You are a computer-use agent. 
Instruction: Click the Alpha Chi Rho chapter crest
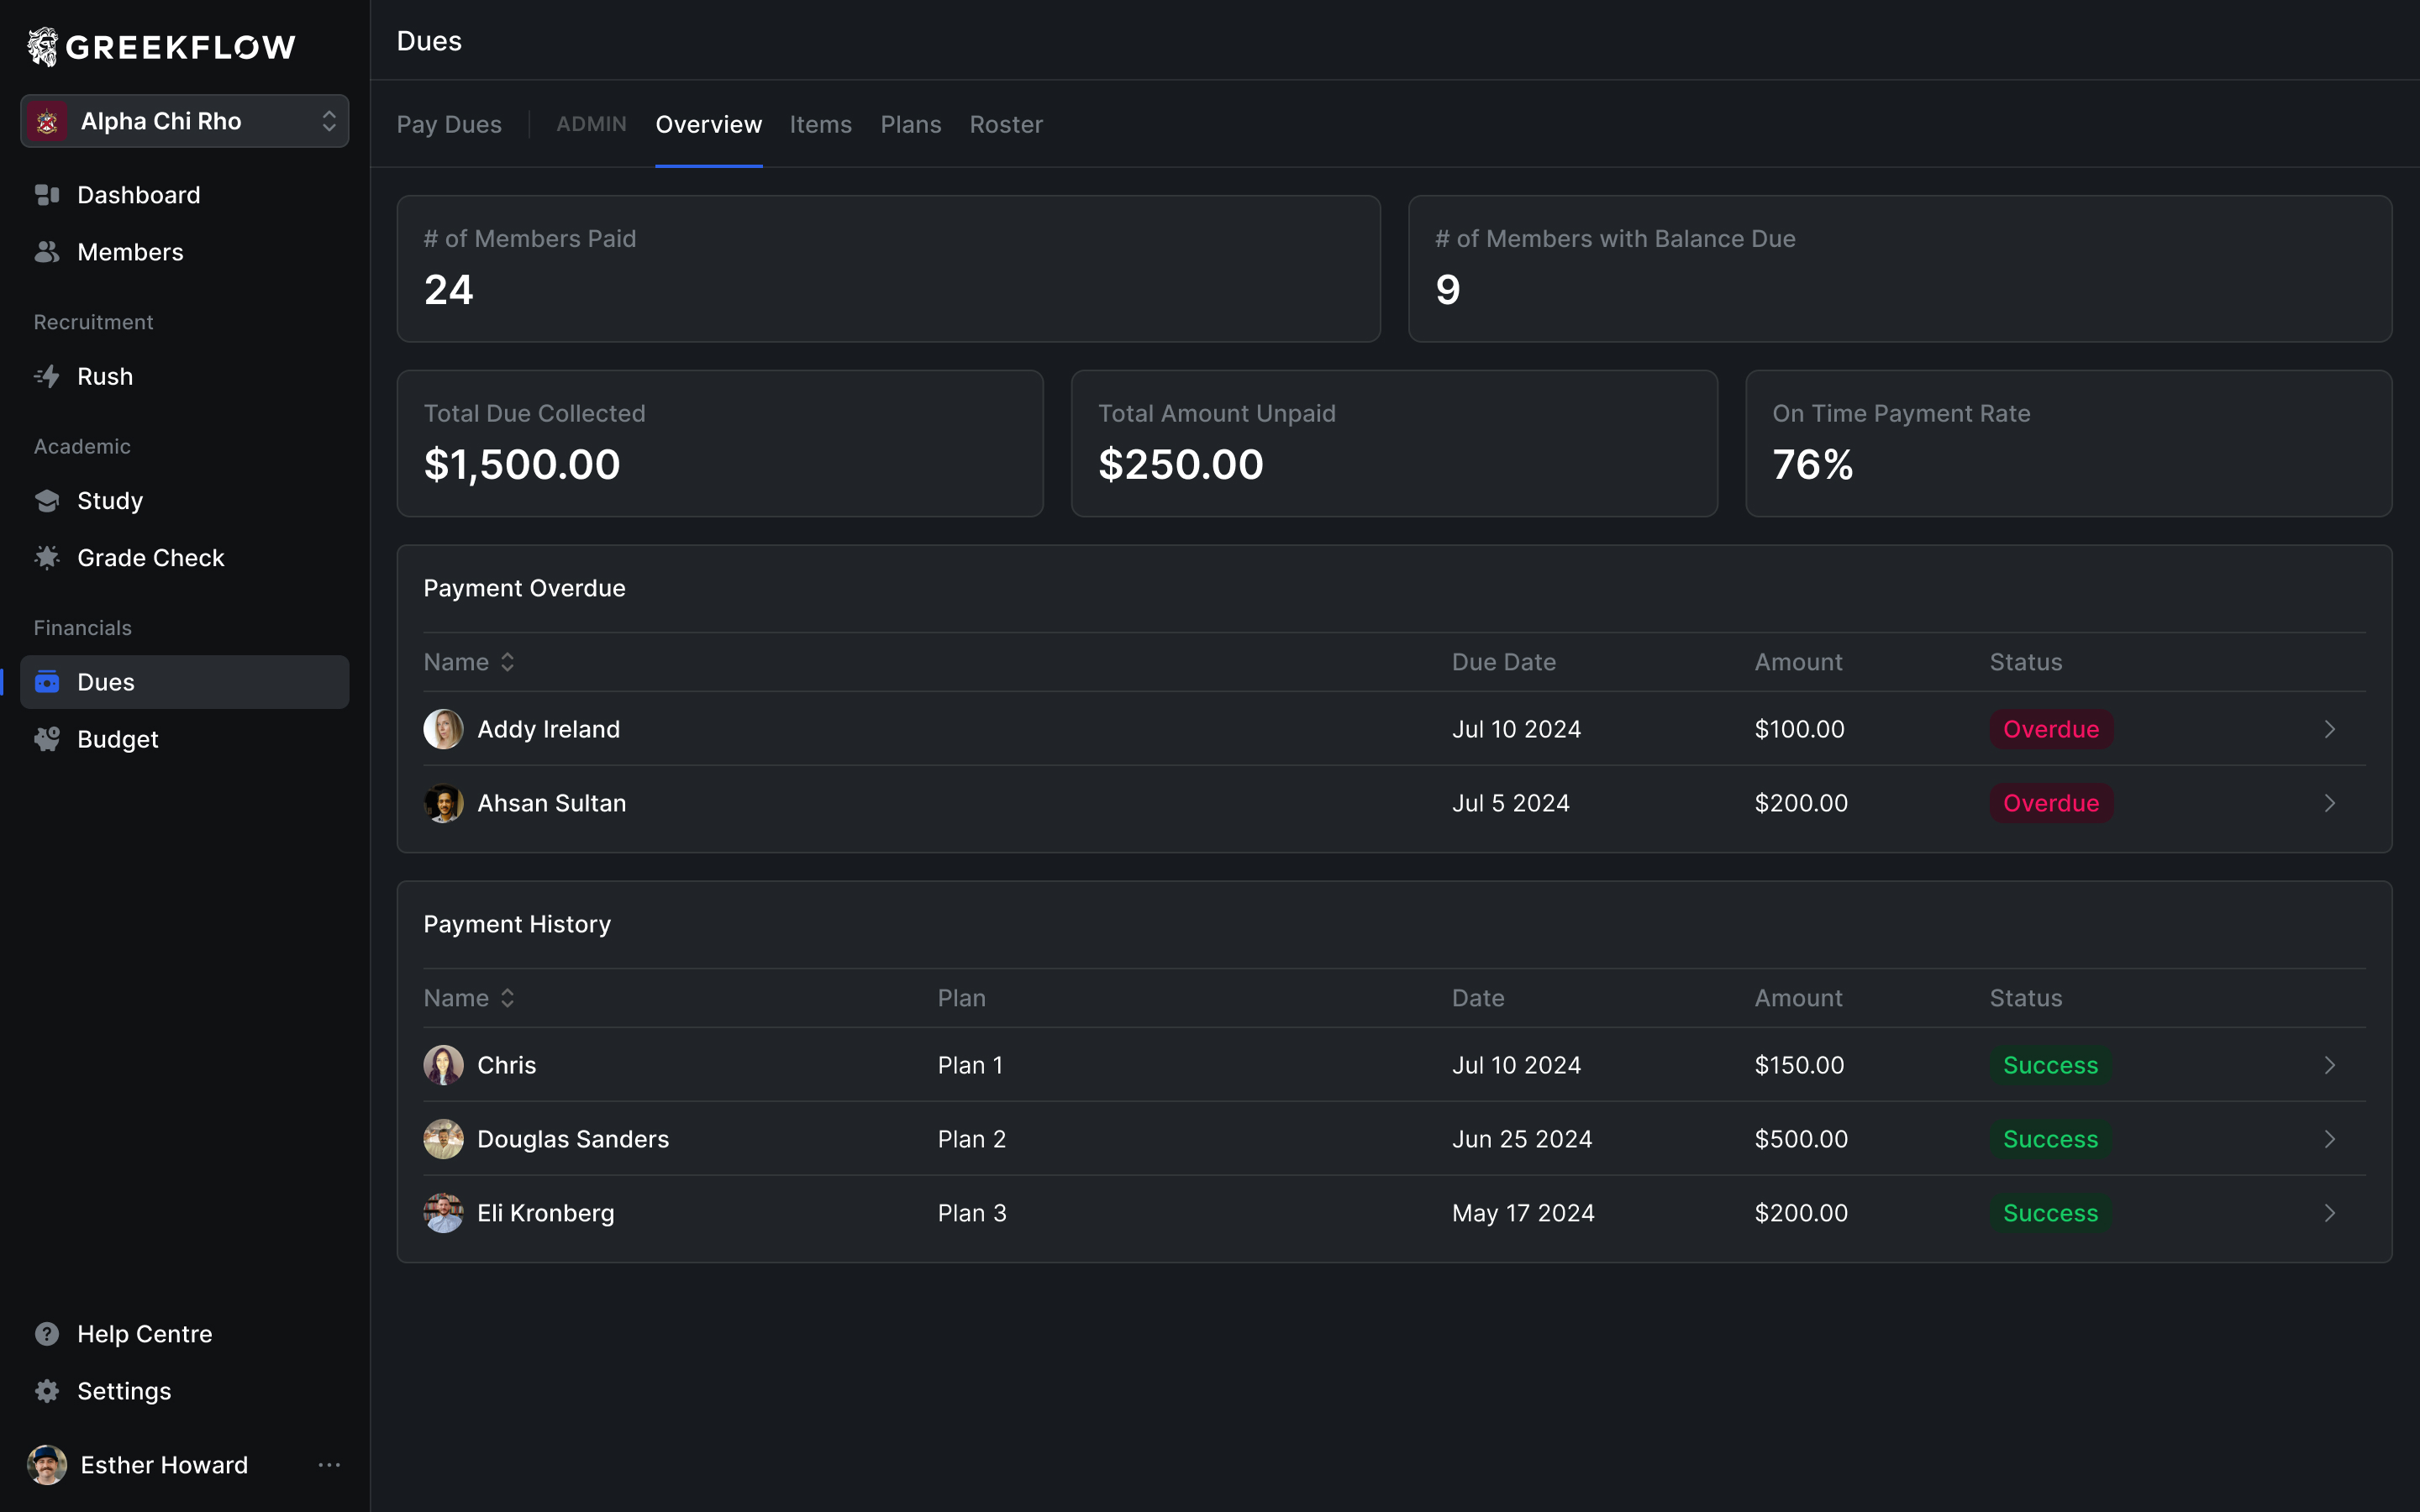pos(47,121)
